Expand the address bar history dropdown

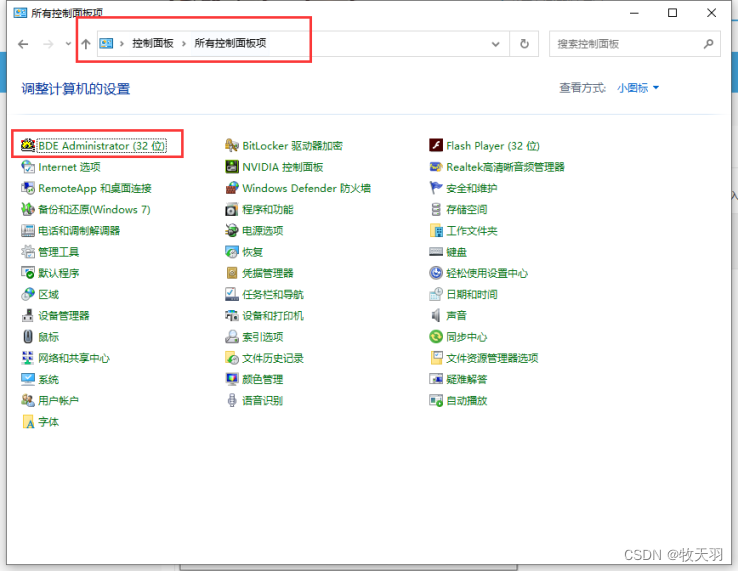(496, 44)
